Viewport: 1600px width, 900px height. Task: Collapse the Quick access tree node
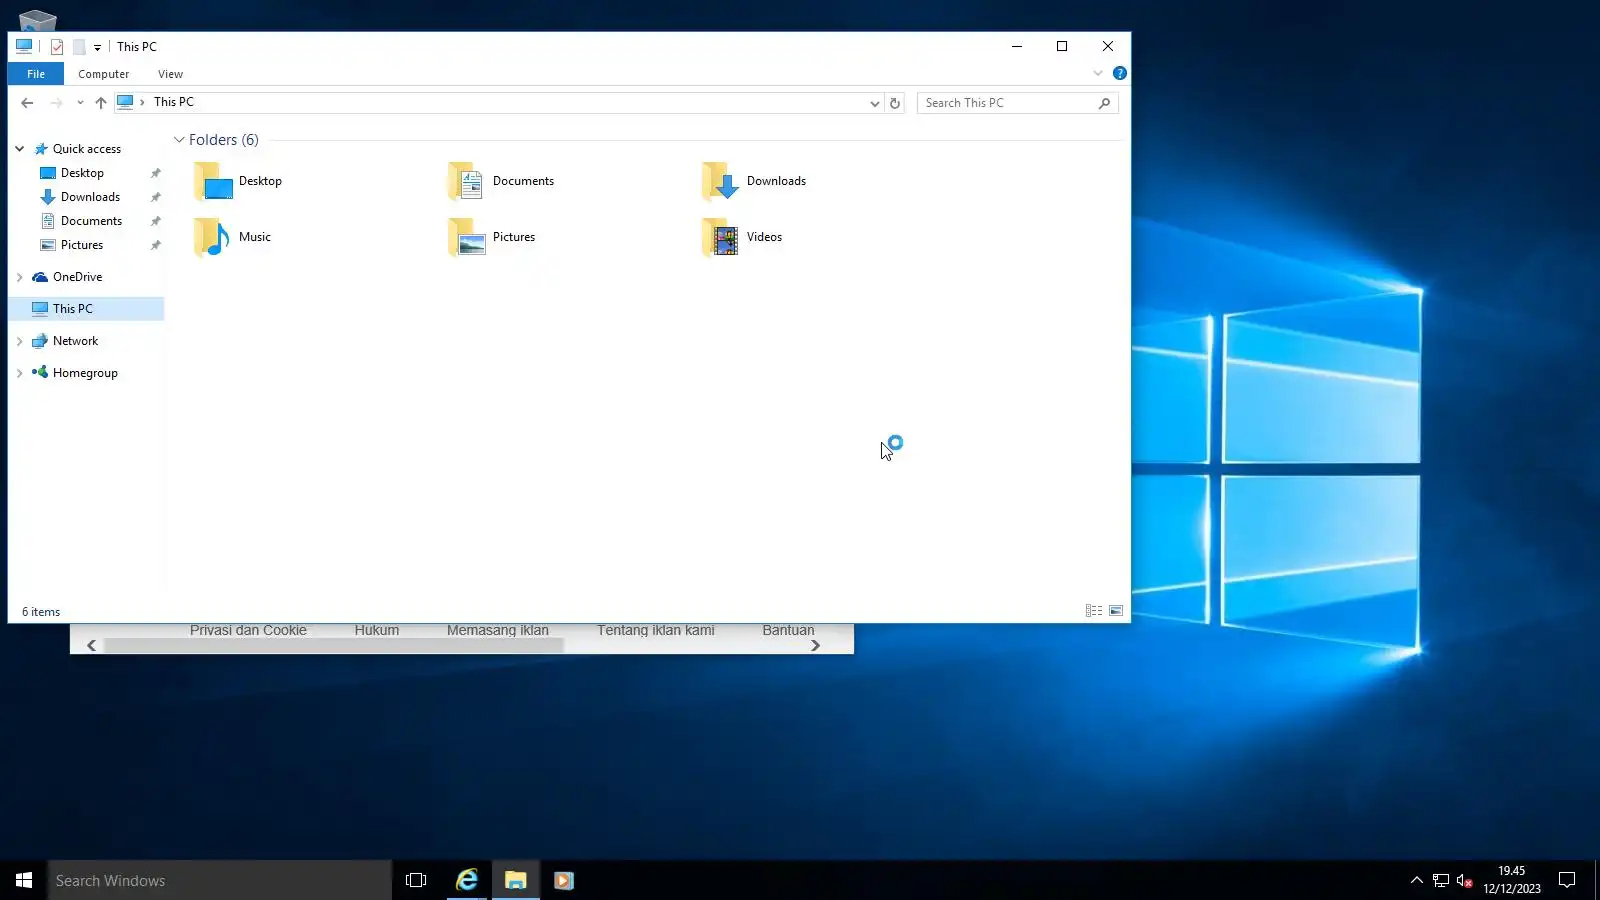(x=19, y=149)
